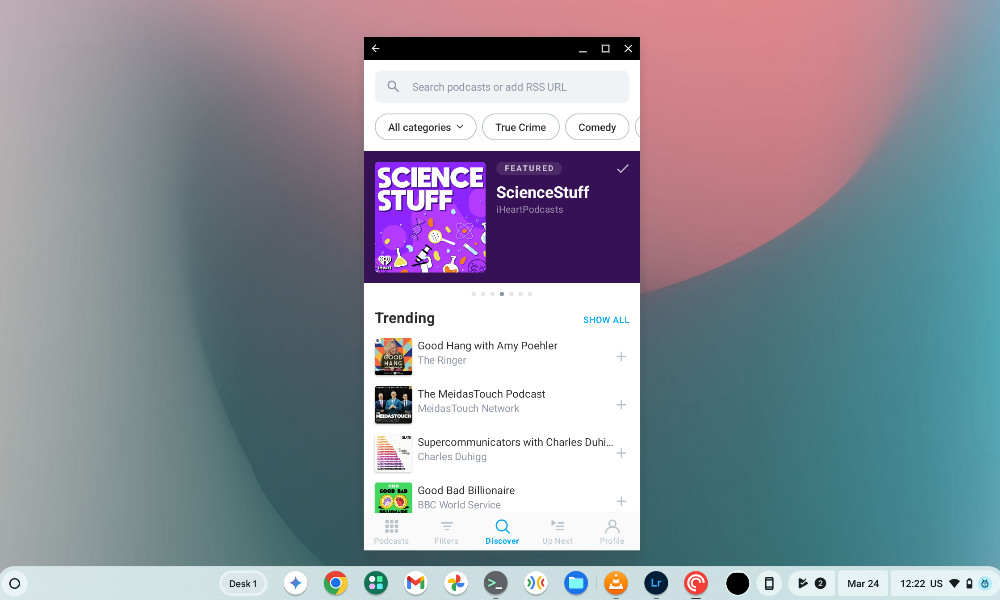The height and width of the screenshot is (600, 1000).
Task: Select the True Crime category chip
Action: 520,127
